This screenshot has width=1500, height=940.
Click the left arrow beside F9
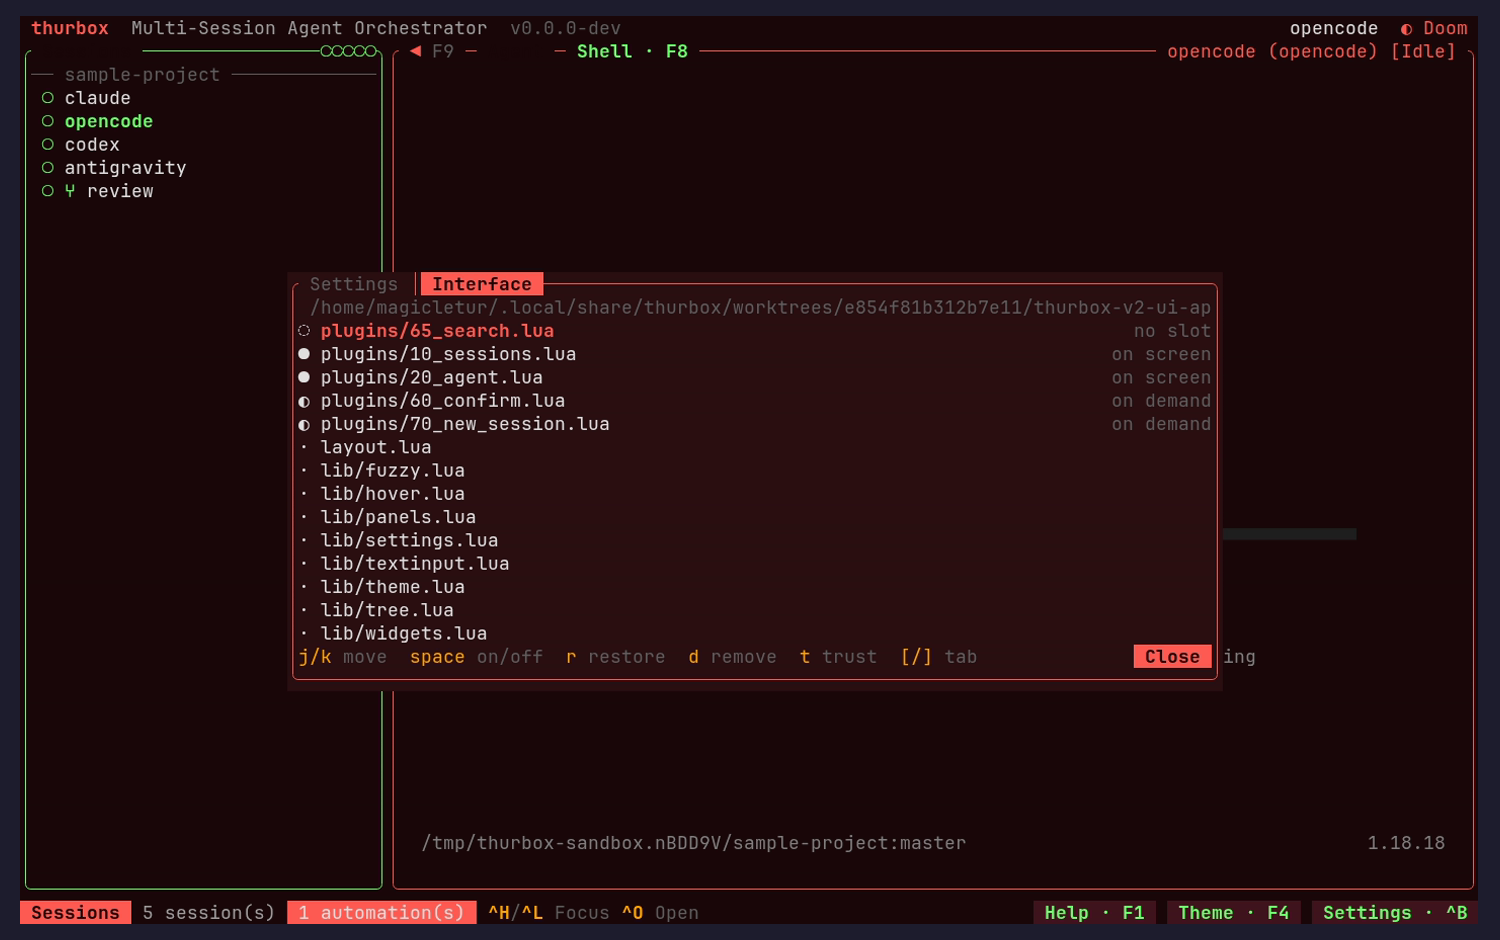click(415, 51)
